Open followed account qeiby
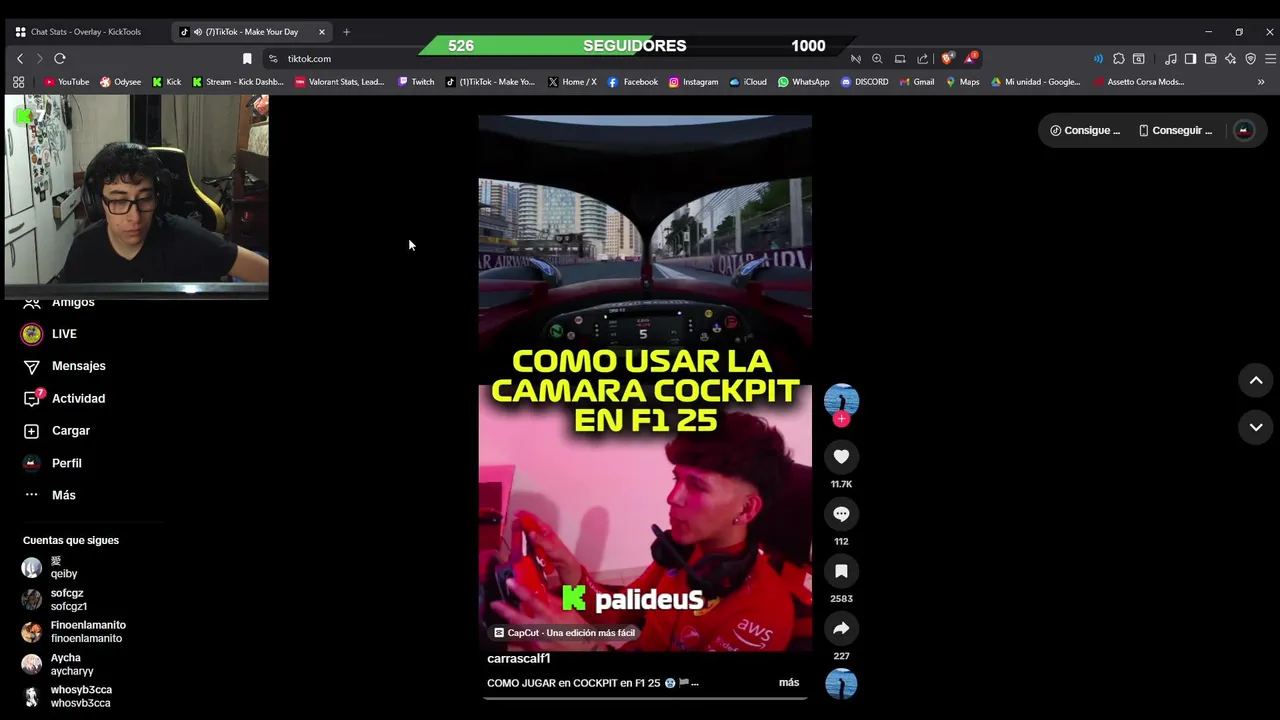The image size is (1280, 720). [52, 567]
